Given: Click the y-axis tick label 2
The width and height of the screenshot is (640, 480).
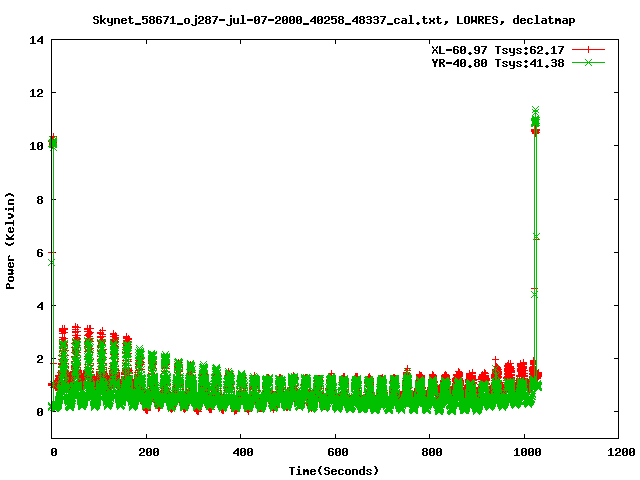Looking at the screenshot, I should tap(40, 359).
